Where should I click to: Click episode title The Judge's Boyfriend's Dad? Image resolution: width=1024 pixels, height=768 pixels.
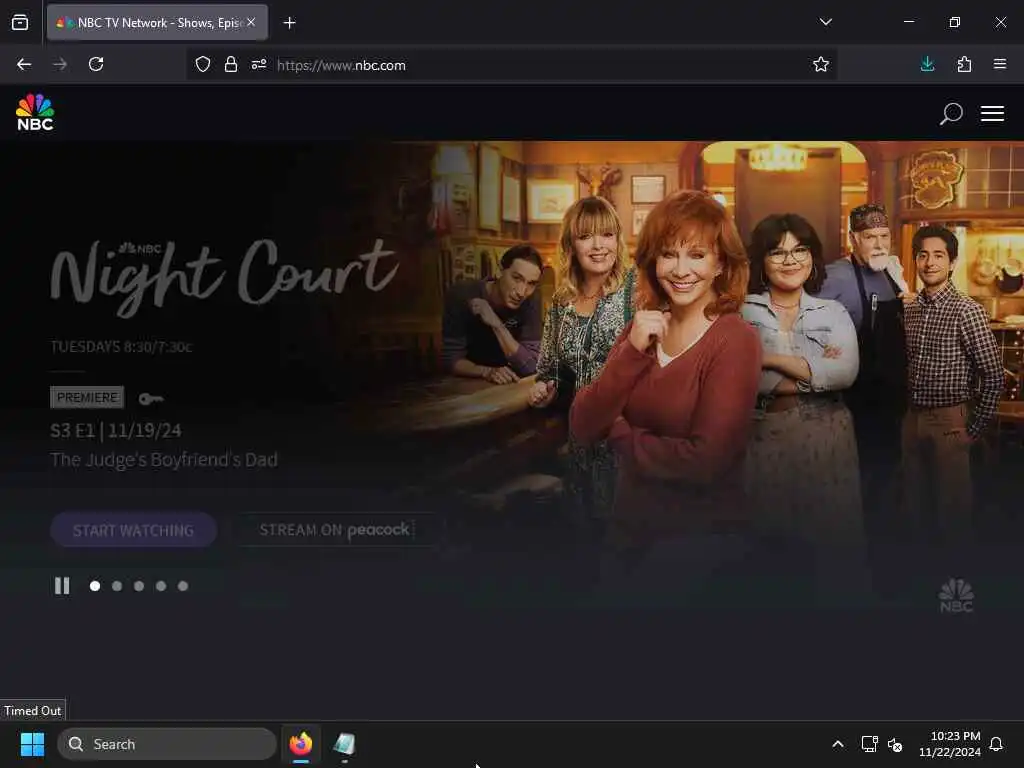(x=164, y=460)
